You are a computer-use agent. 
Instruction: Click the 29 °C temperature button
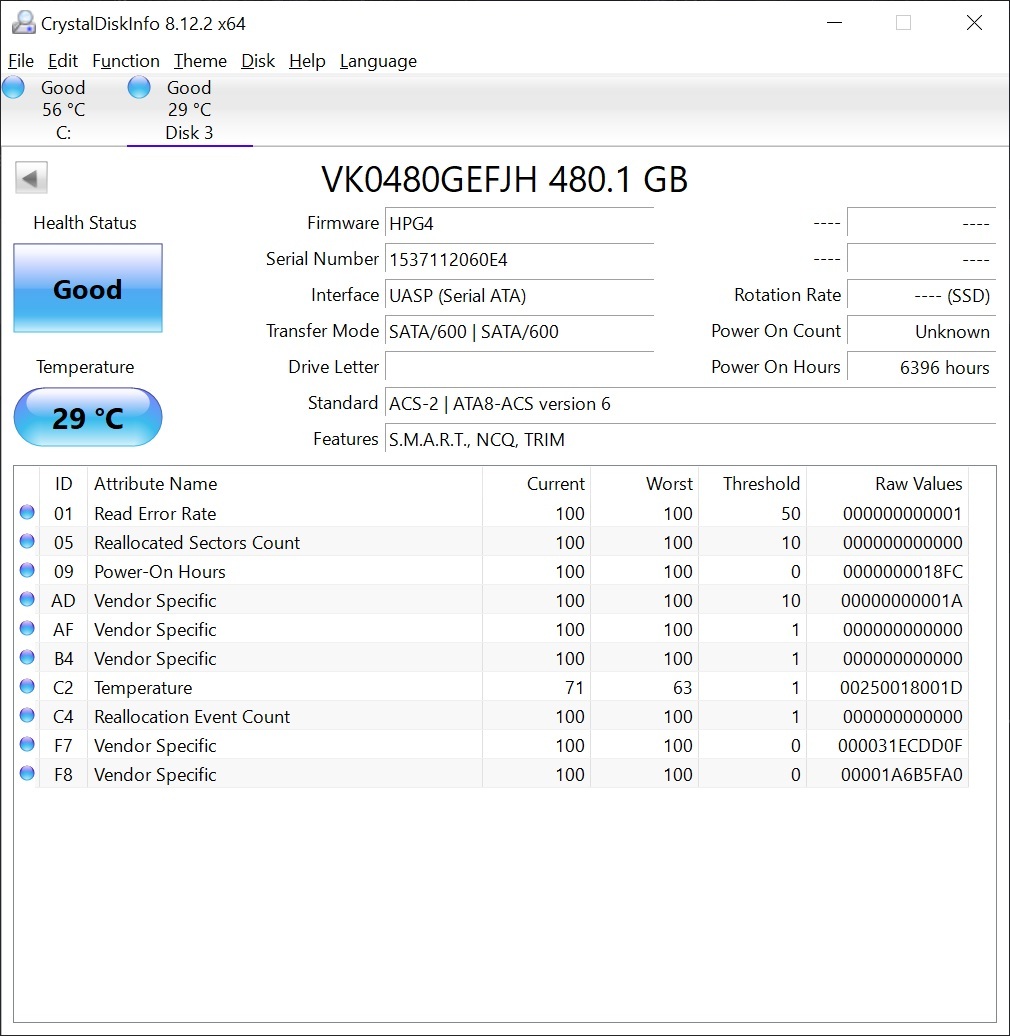click(88, 418)
